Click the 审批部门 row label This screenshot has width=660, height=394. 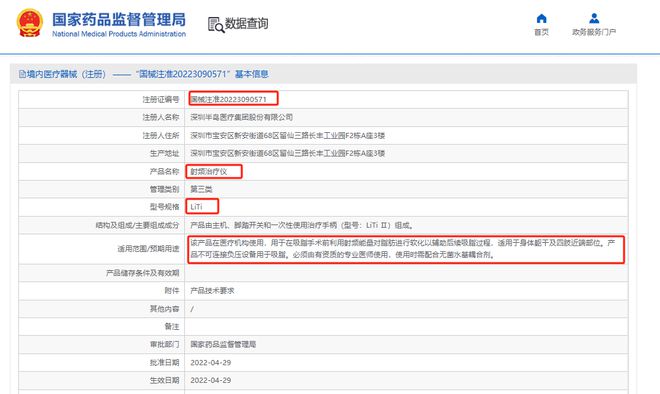(x=164, y=344)
